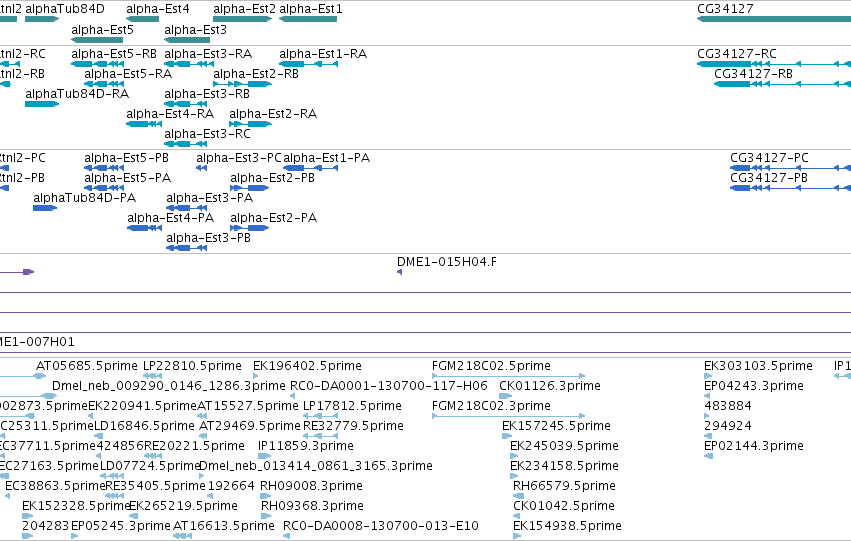Click Dmel_neb_013414_0861_3165.3prime label

click(316, 466)
